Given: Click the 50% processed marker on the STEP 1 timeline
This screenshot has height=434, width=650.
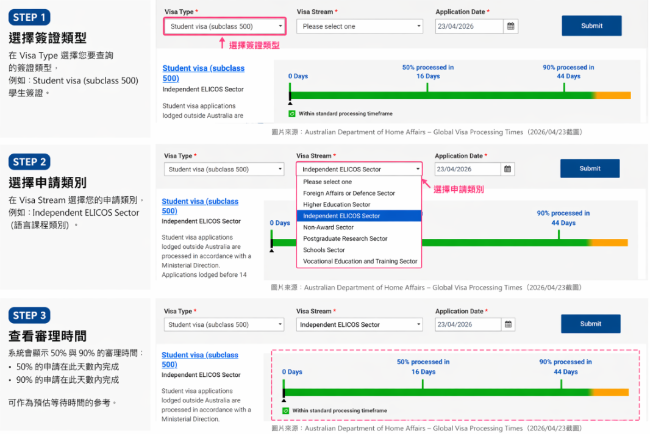Looking at the screenshot, I should coord(427,88).
